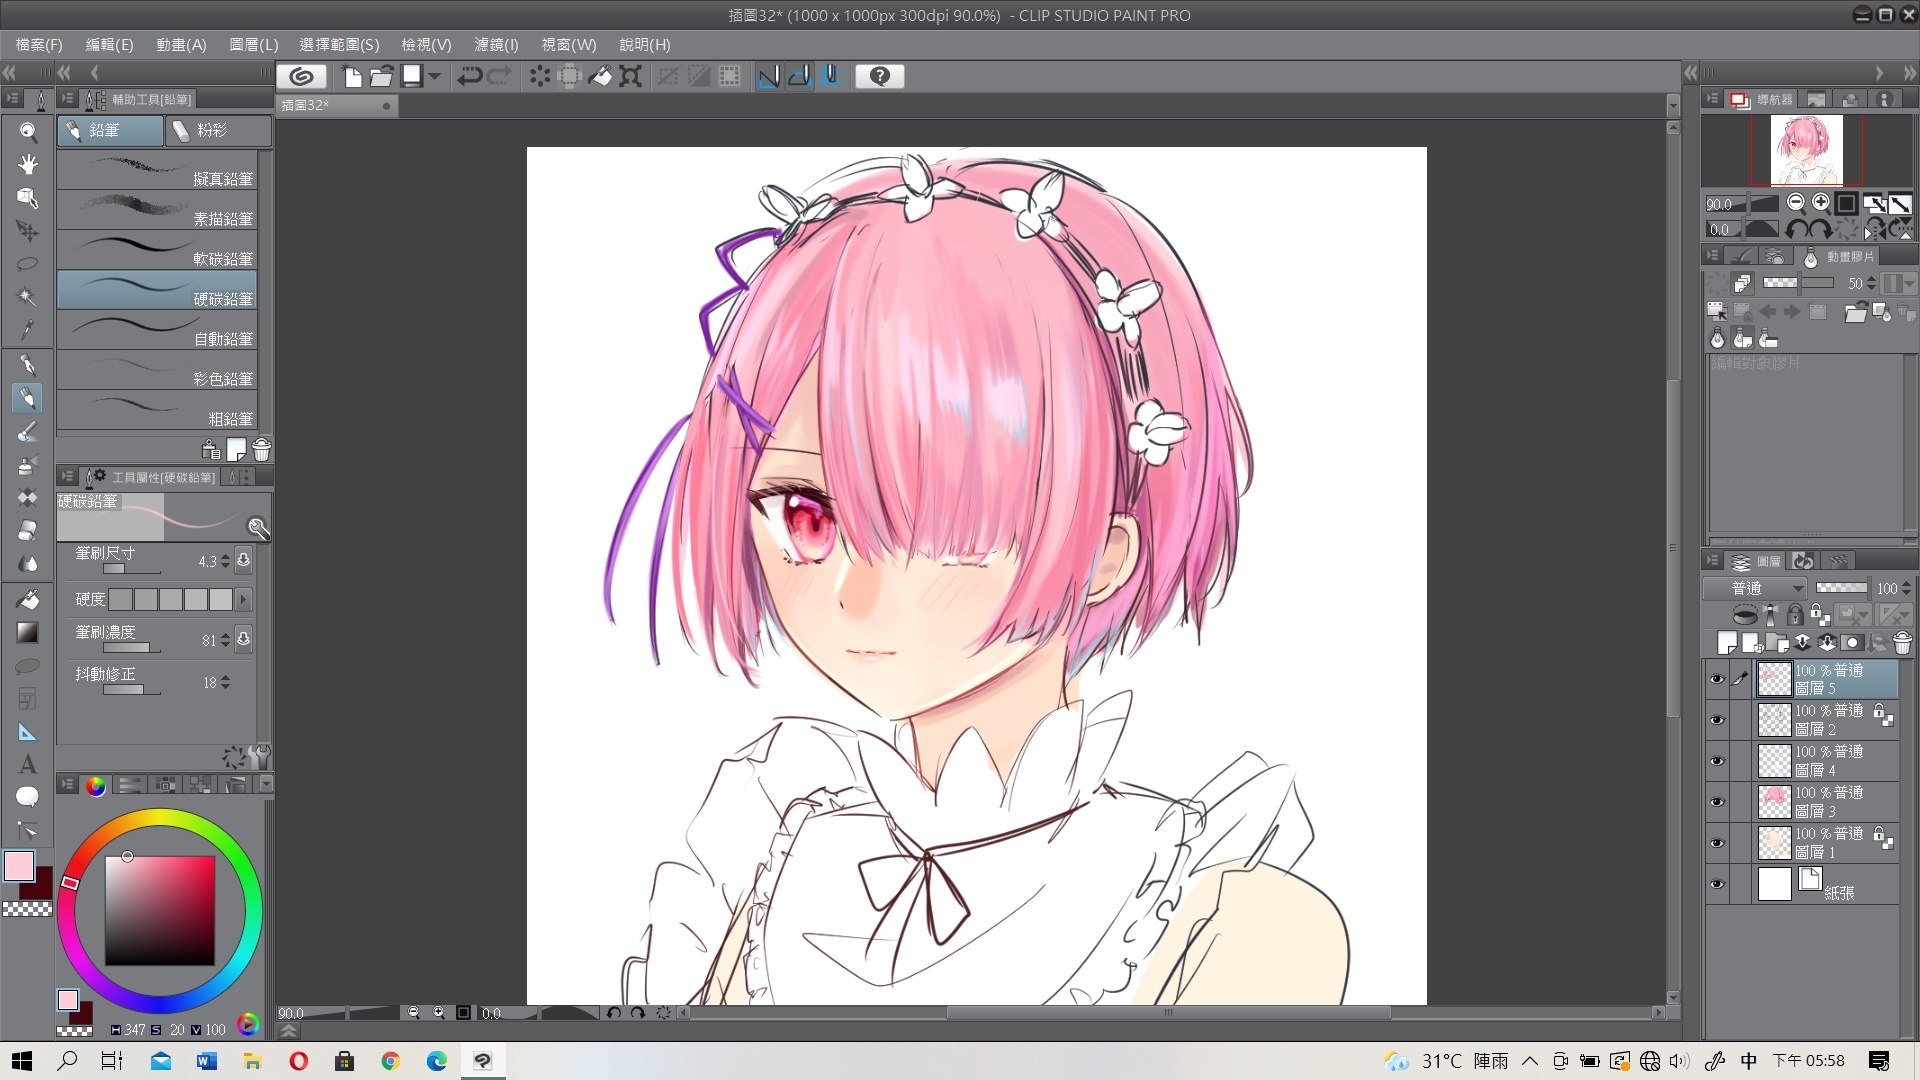Select the Eraser tool
This screenshot has width=1920, height=1080.
28,530
